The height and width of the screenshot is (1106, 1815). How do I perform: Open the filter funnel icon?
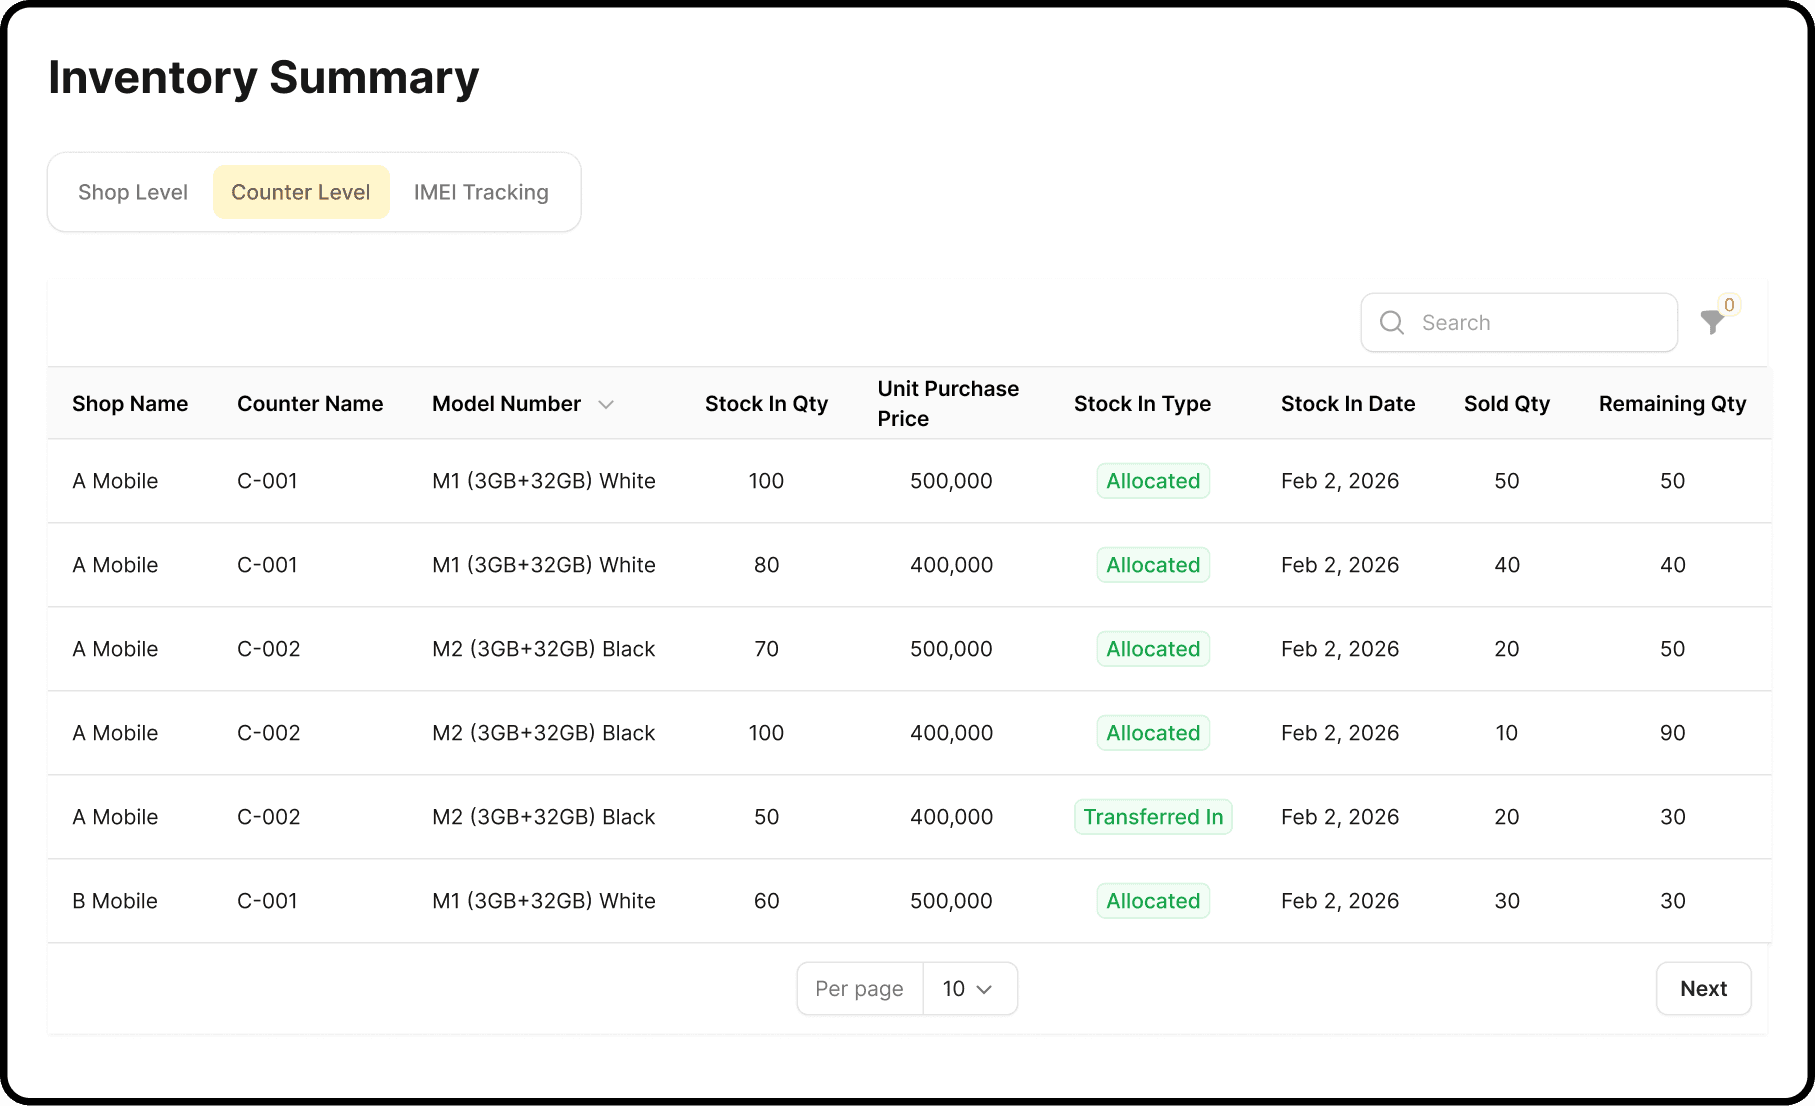1712,322
